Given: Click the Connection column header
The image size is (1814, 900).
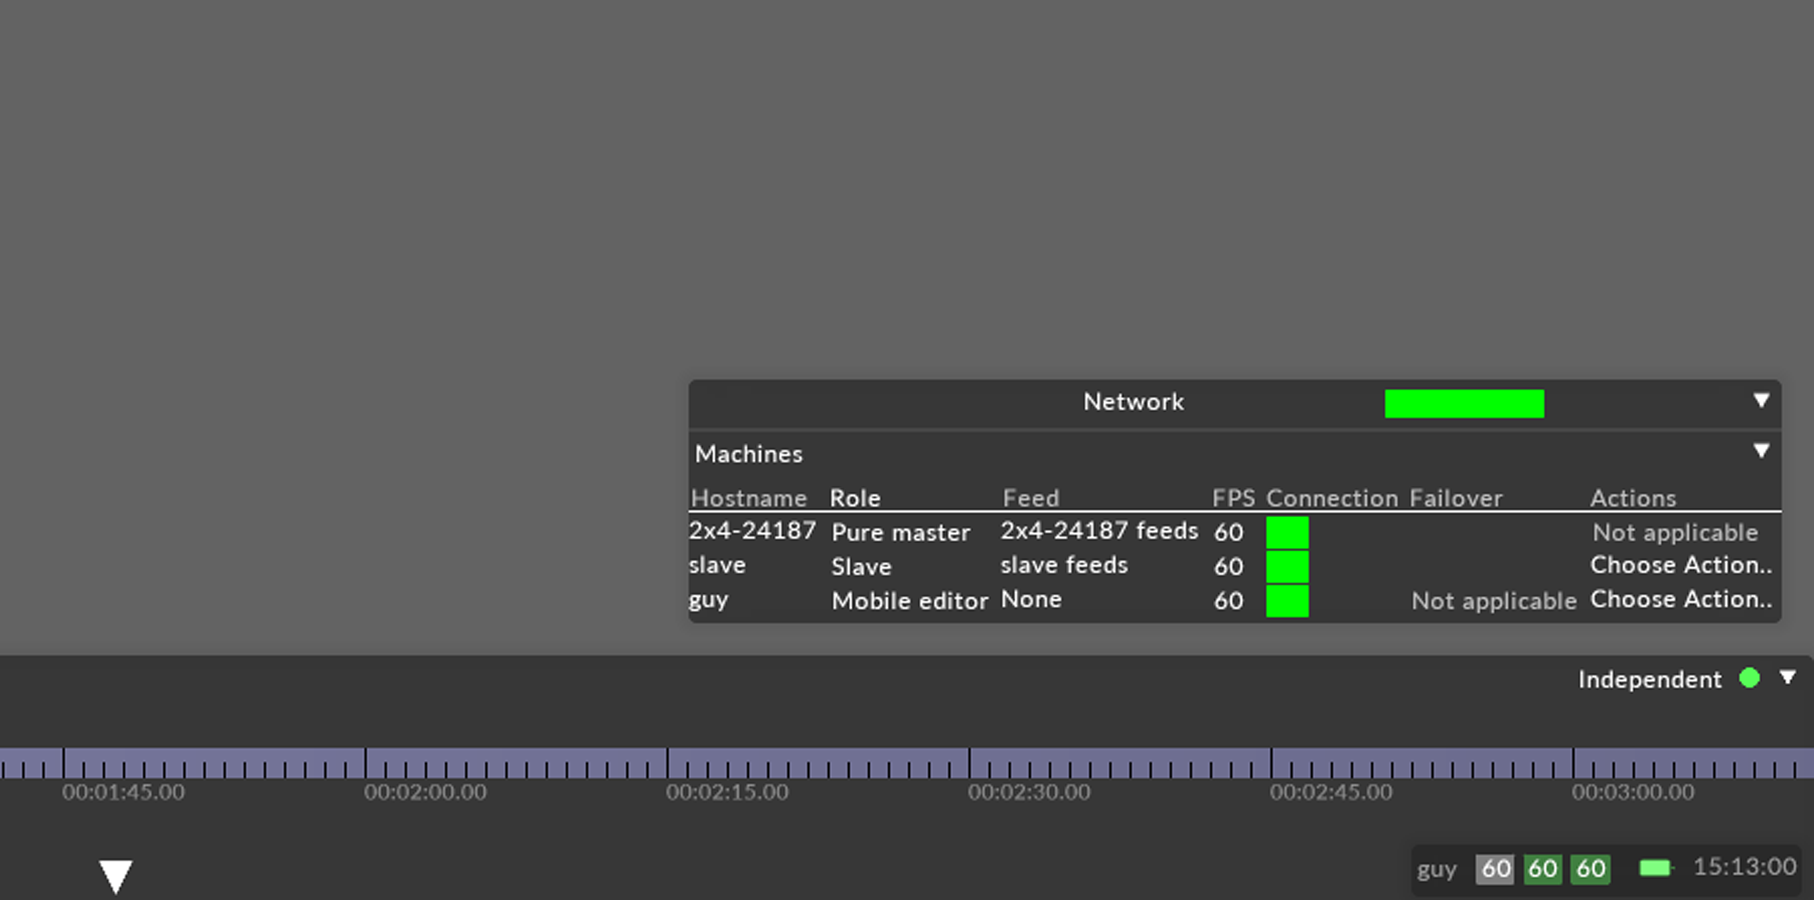Looking at the screenshot, I should click(x=1332, y=498).
